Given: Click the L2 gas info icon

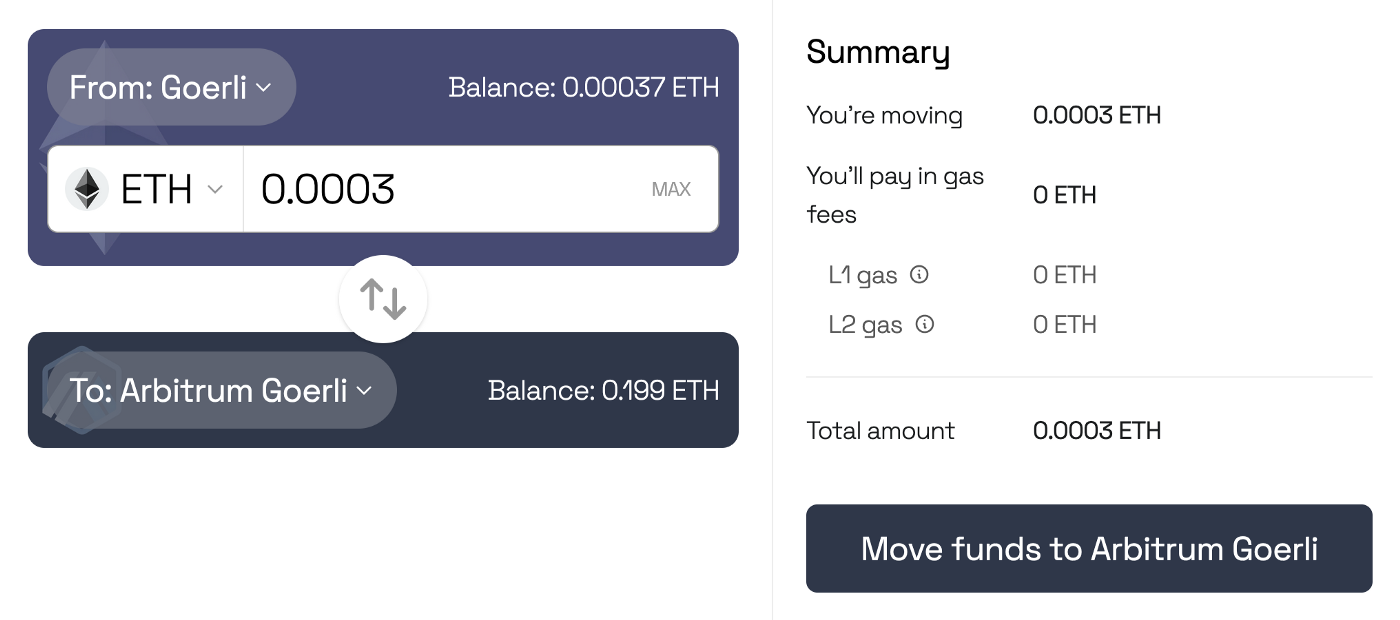Looking at the screenshot, I should click(925, 324).
